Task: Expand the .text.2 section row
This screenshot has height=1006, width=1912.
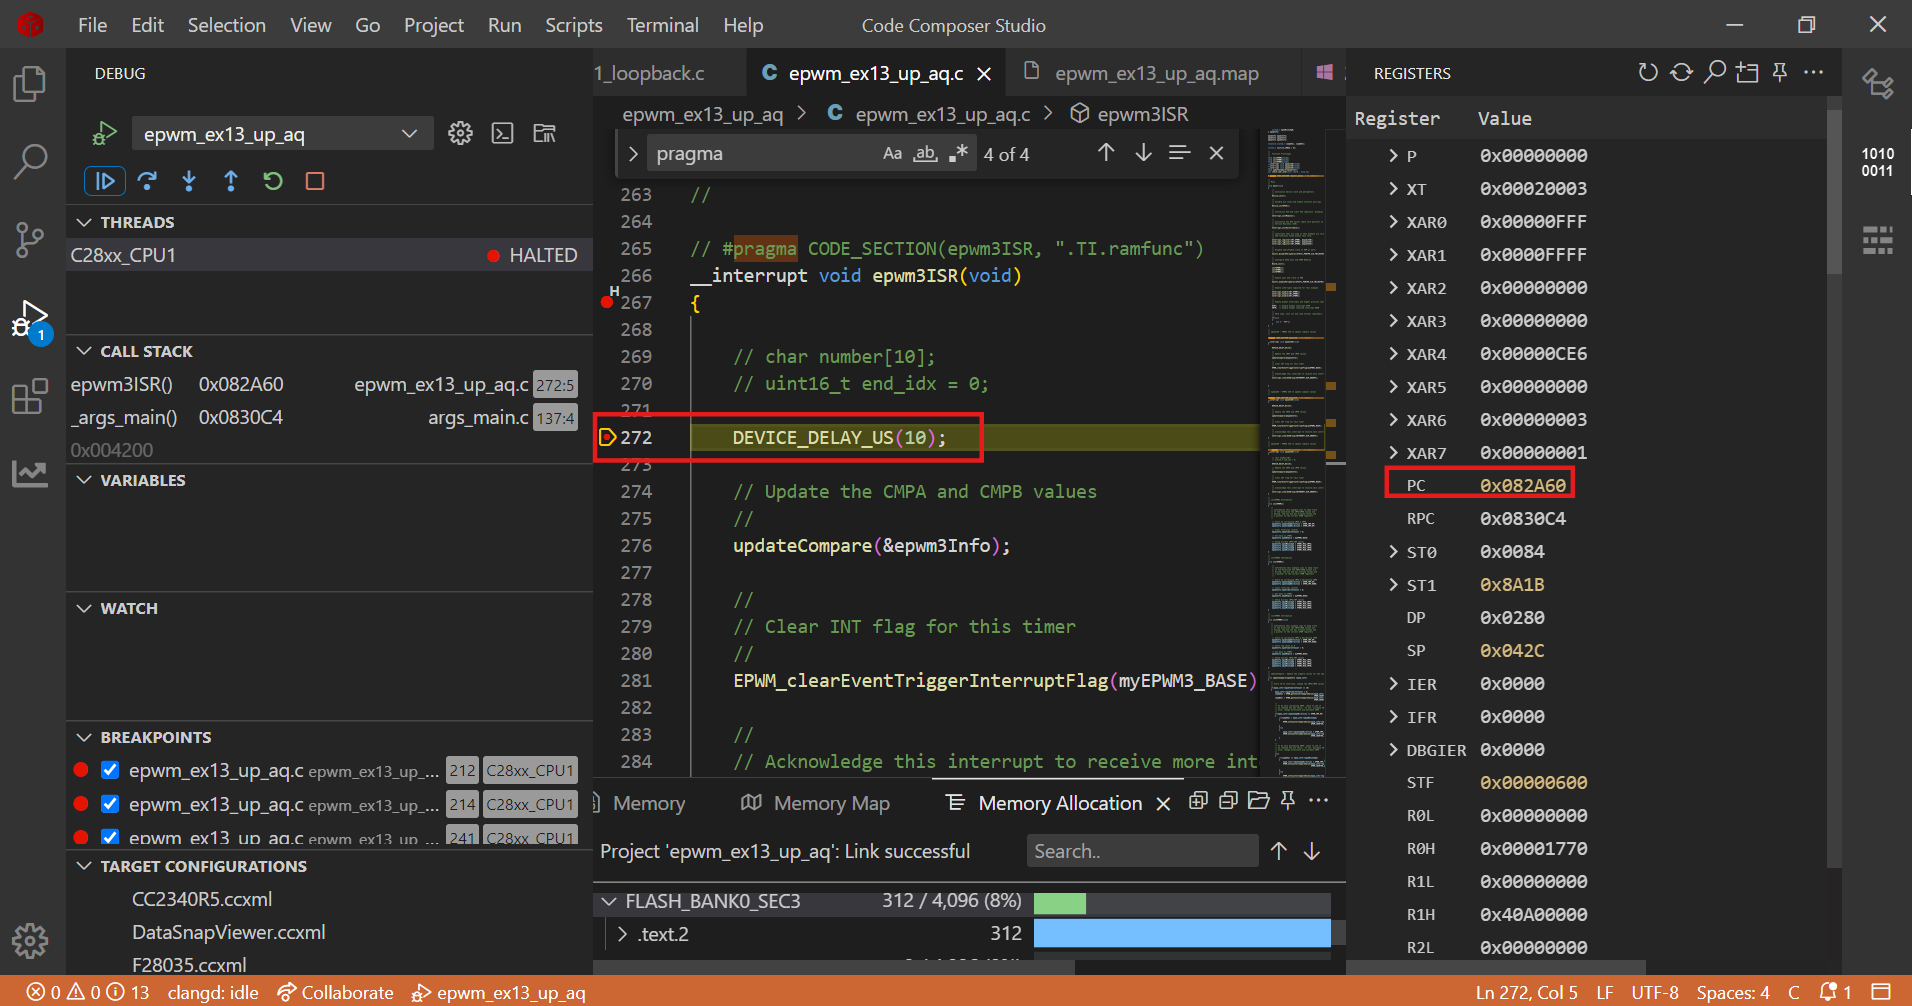Action: pos(623,934)
